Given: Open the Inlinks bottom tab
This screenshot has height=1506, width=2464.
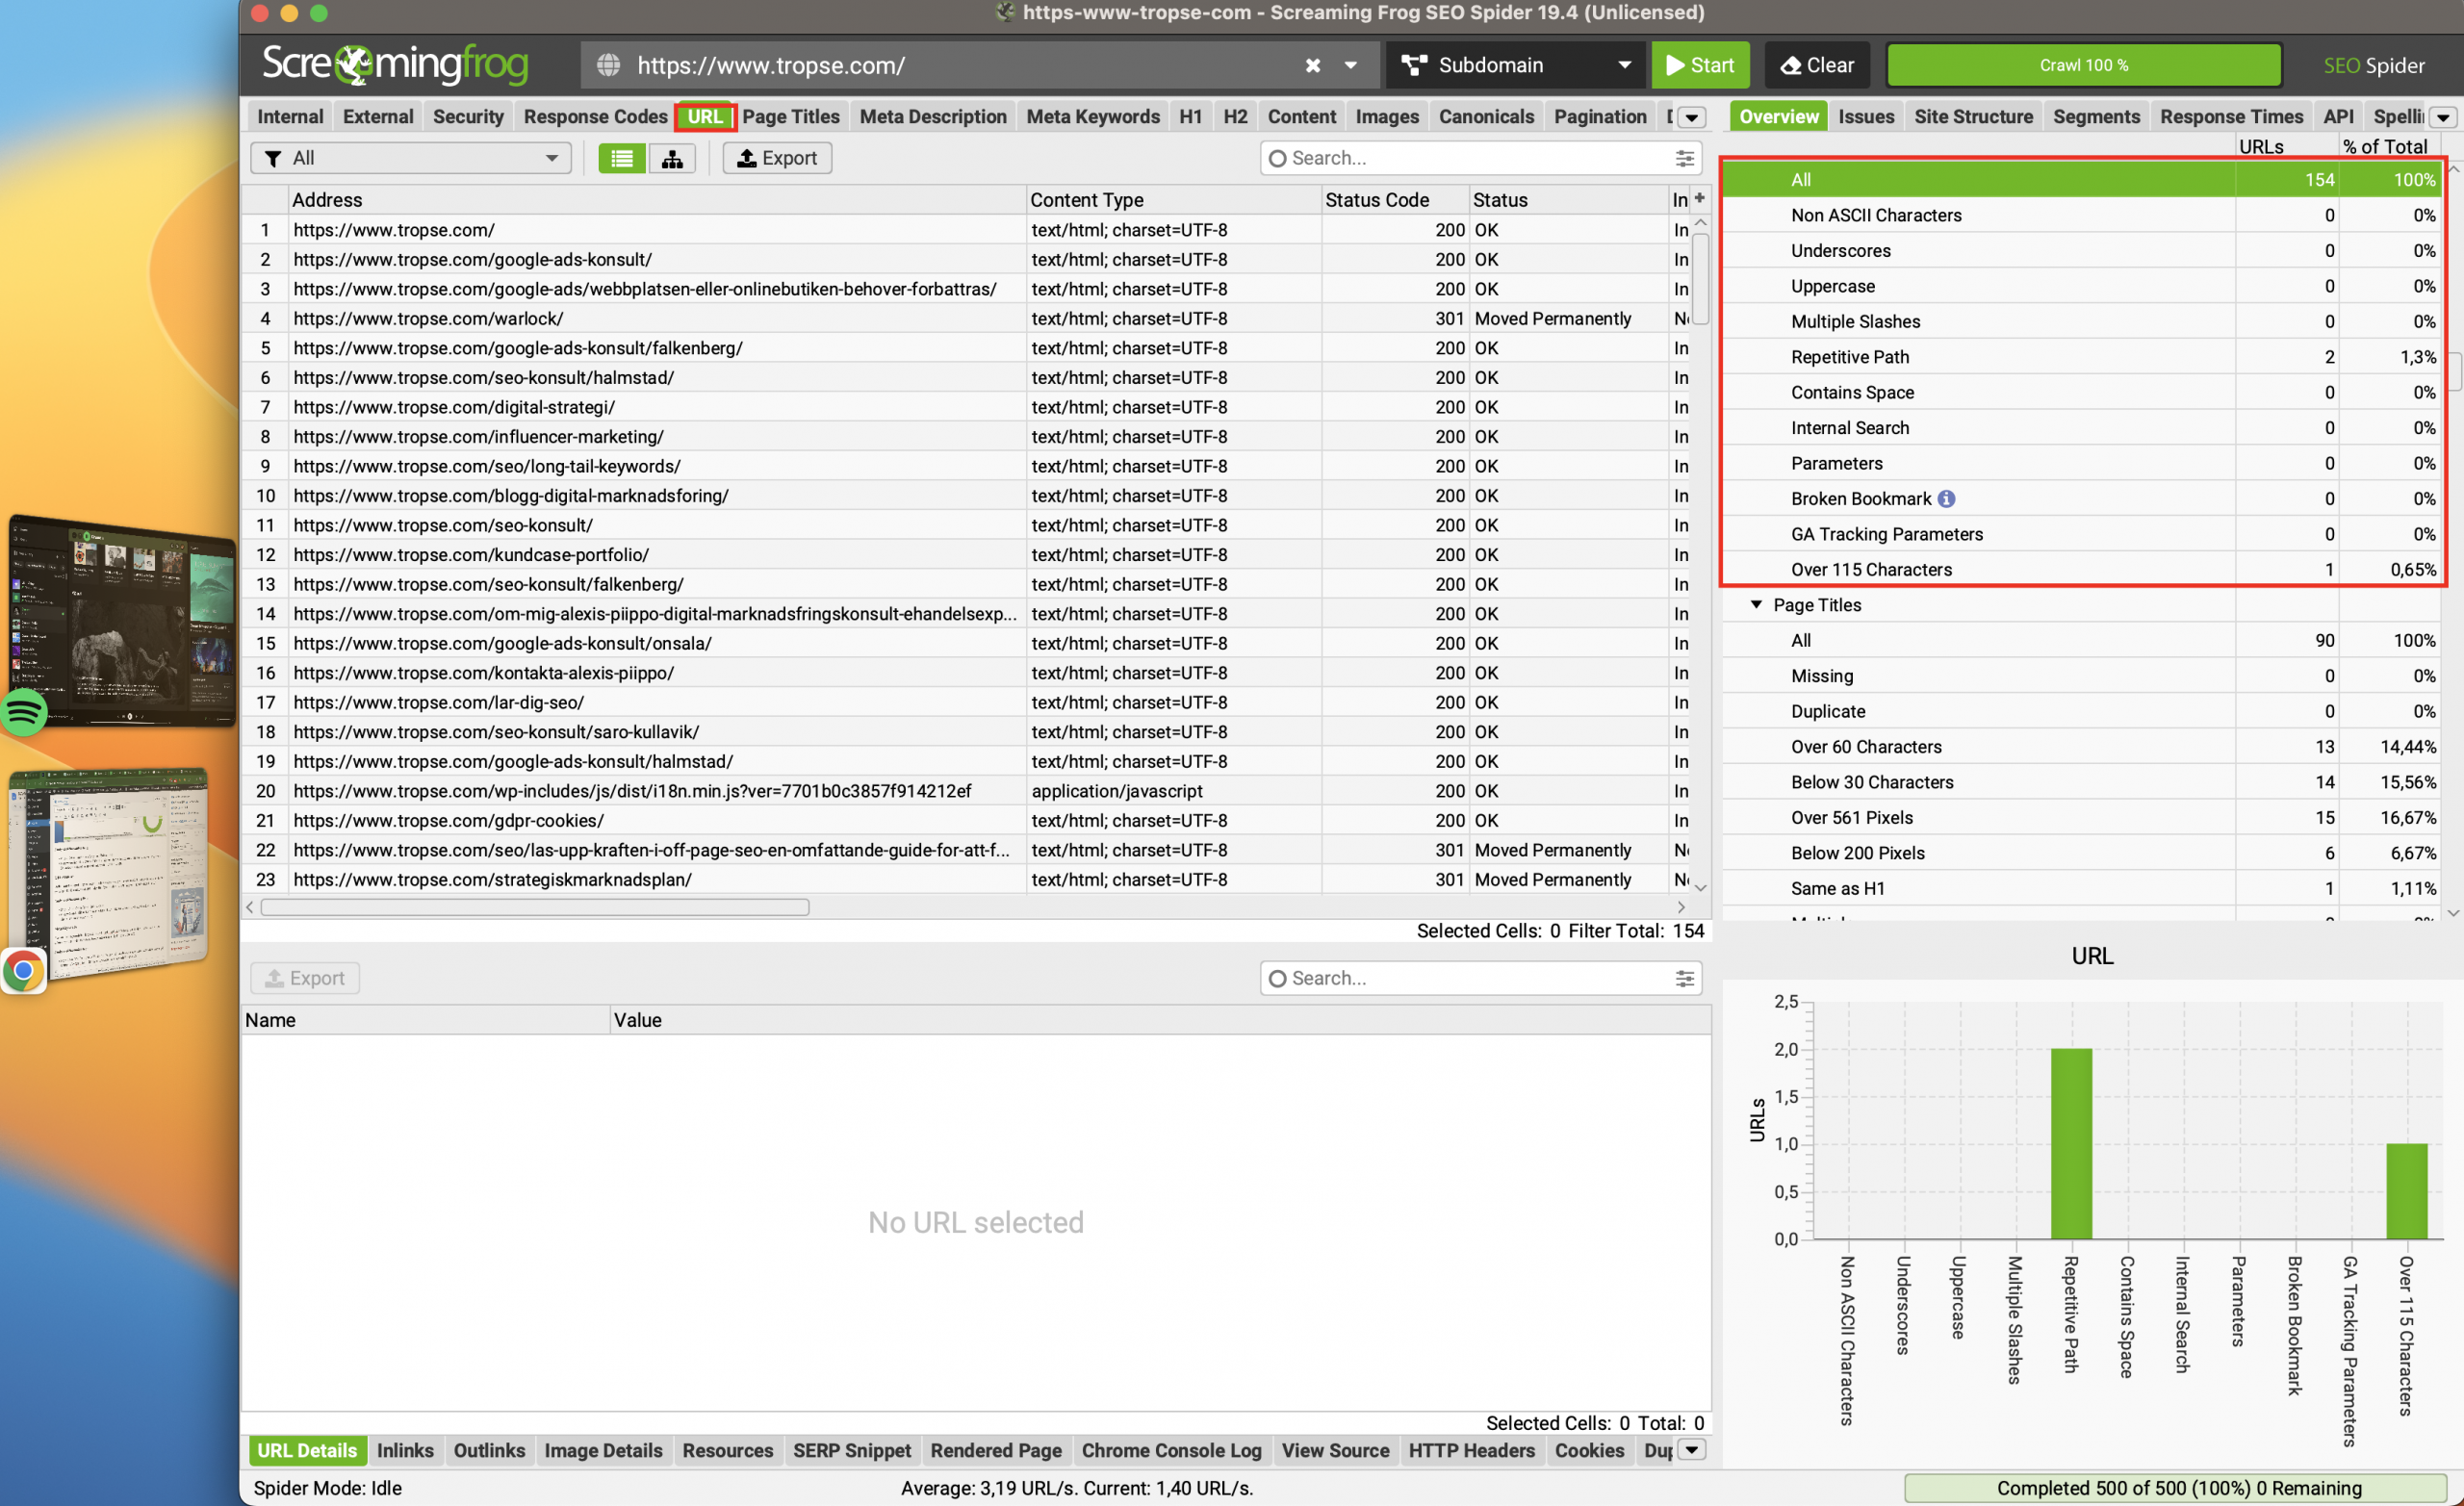Looking at the screenshot, I should pos(405,1450).
